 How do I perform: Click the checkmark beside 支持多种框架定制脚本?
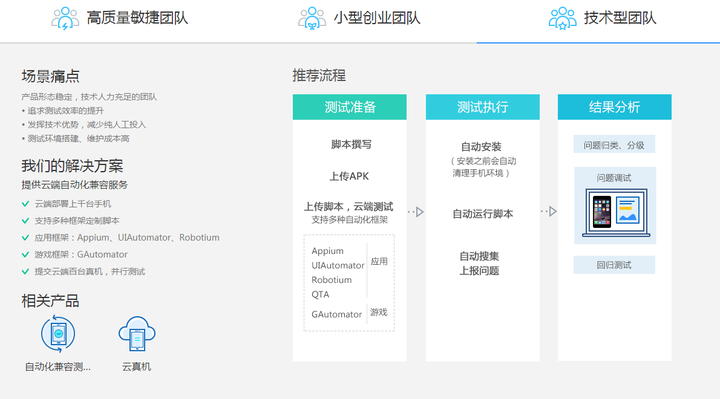25,221
